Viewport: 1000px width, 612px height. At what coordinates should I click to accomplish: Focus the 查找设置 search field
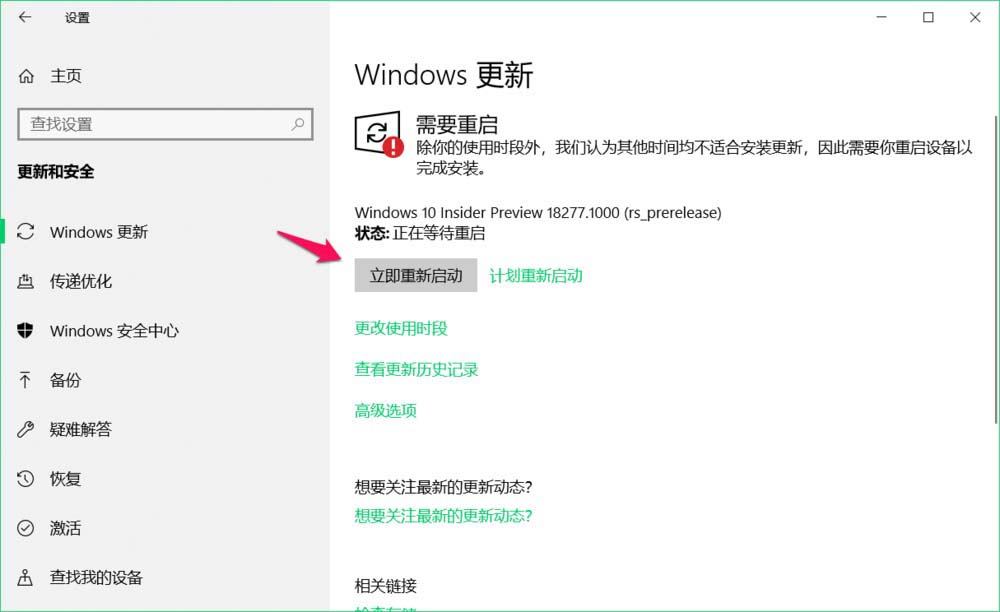click(x=165, y=124)
